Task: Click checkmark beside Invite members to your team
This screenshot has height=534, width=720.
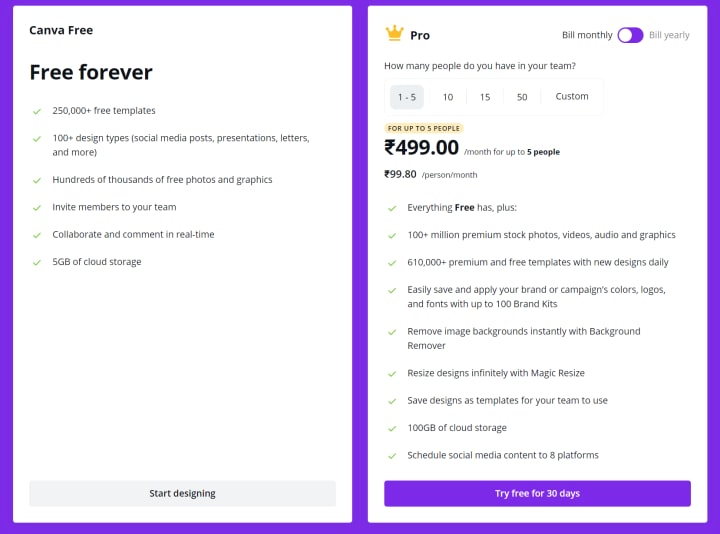Action: [37, 208]
